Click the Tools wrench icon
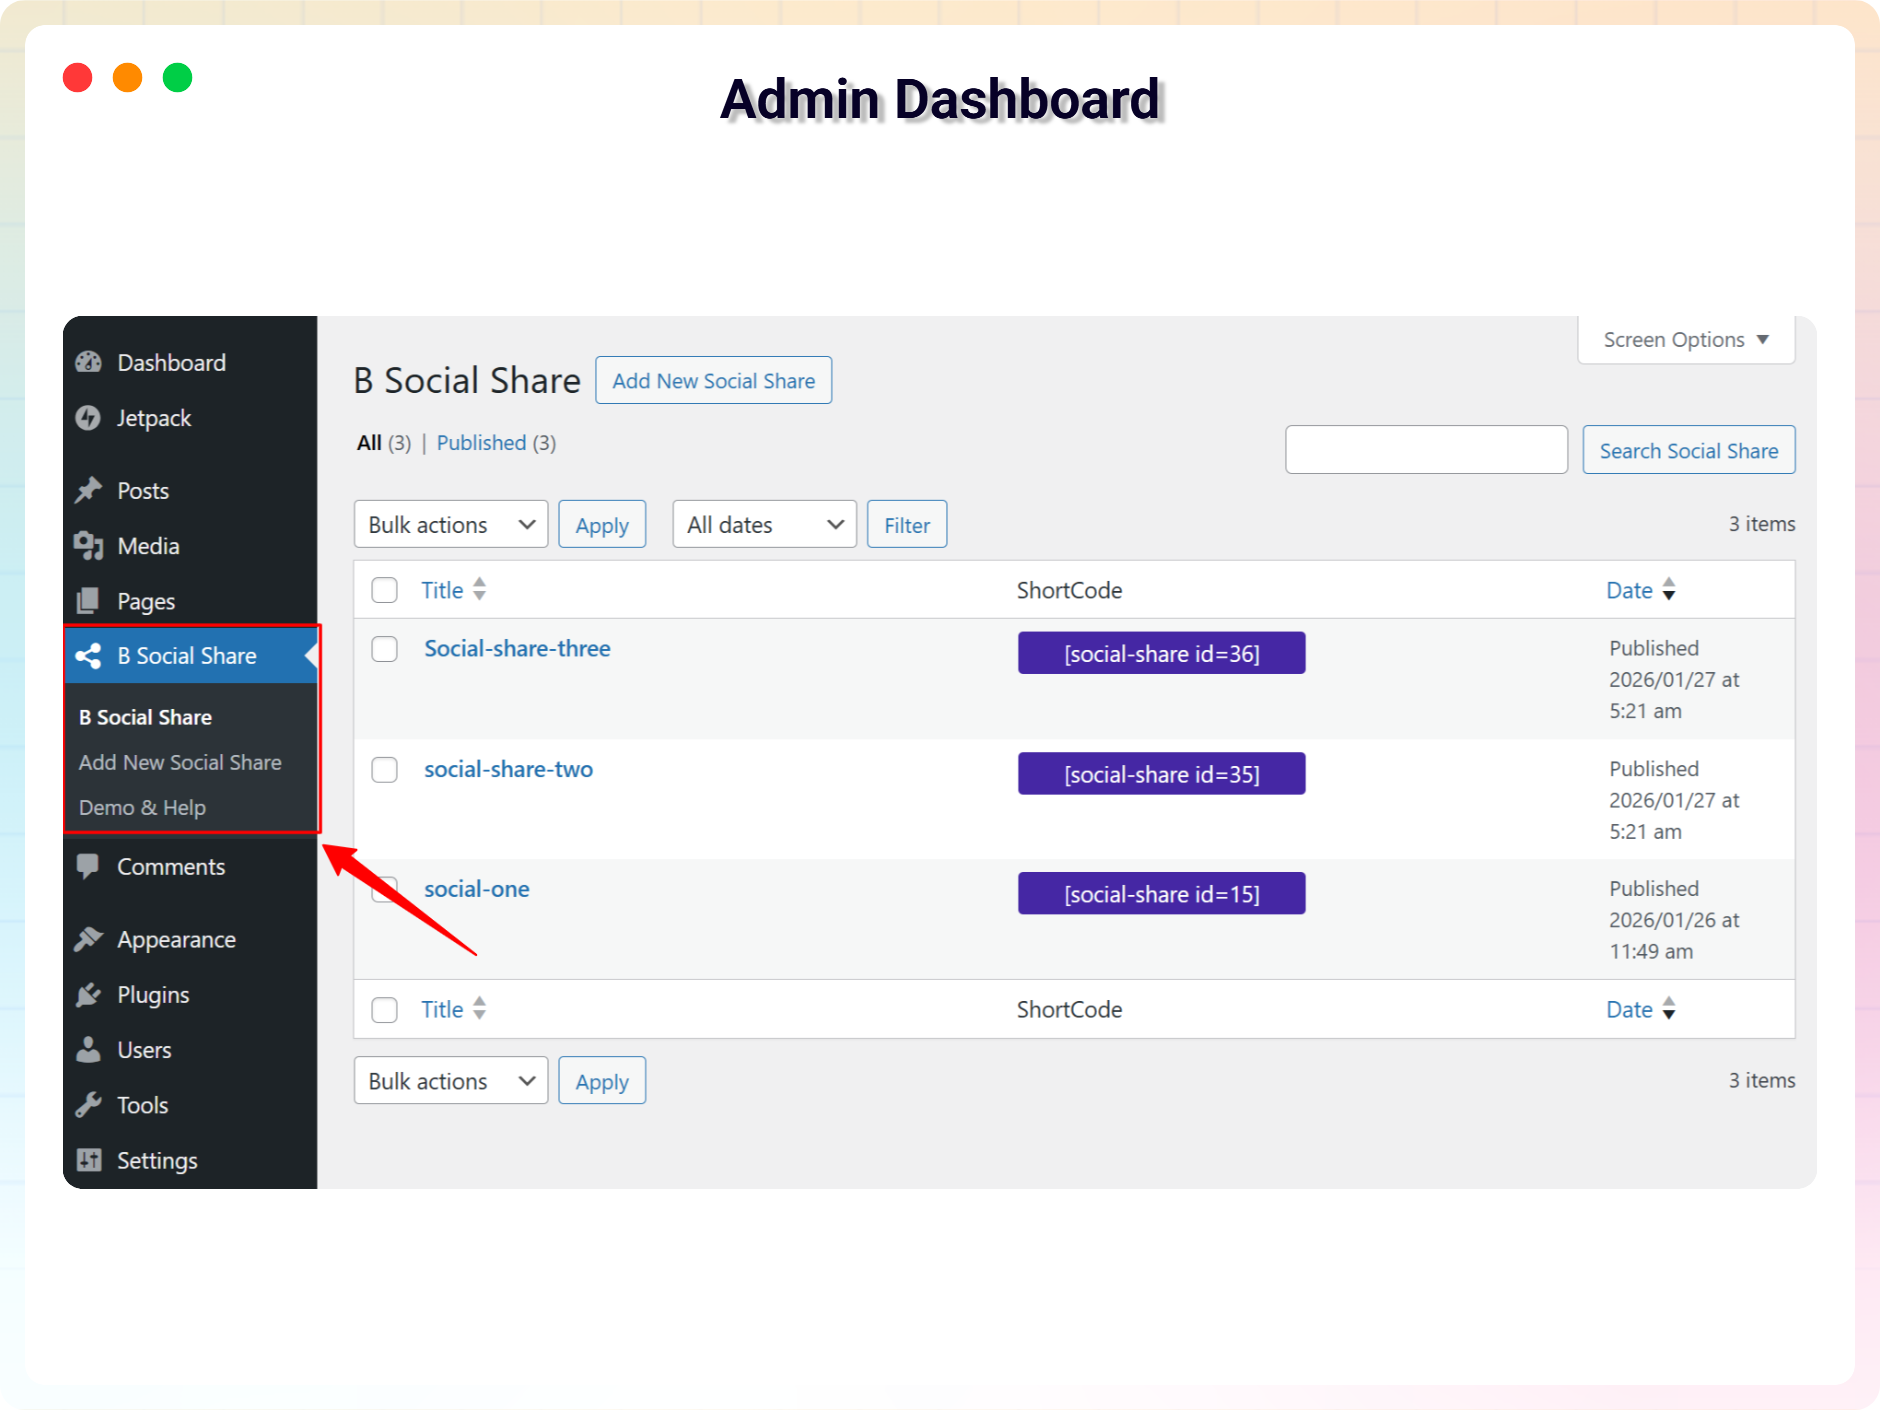Image resolution: width=1880 pixels, height=1410 pixels. pyautogui.click(x=89, y=1105)
